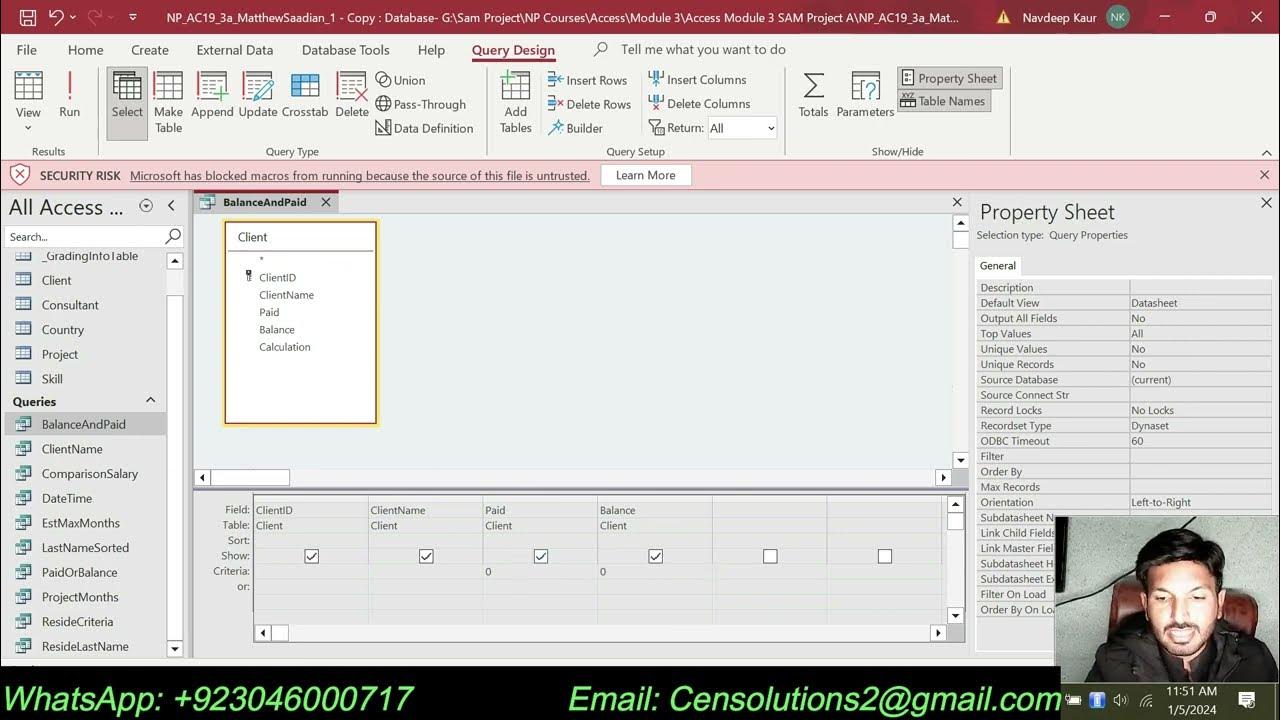Click the Default View property value

[1200, 303]
